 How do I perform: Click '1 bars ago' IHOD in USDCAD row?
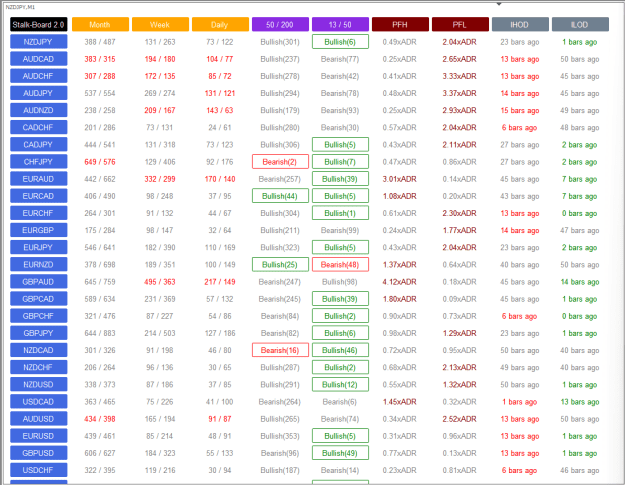[x=520, y=402]
